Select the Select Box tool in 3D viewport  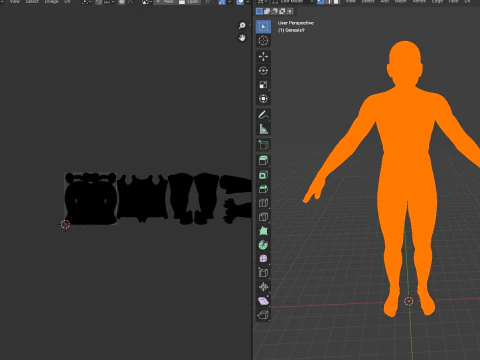coord(263,27)
